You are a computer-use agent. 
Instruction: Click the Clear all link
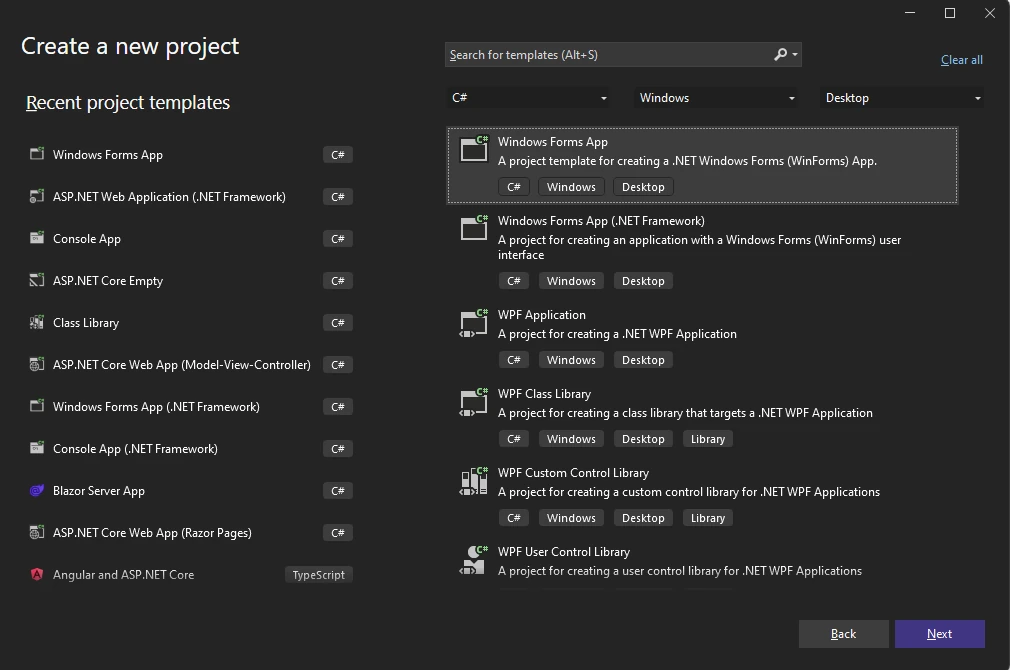961,59
